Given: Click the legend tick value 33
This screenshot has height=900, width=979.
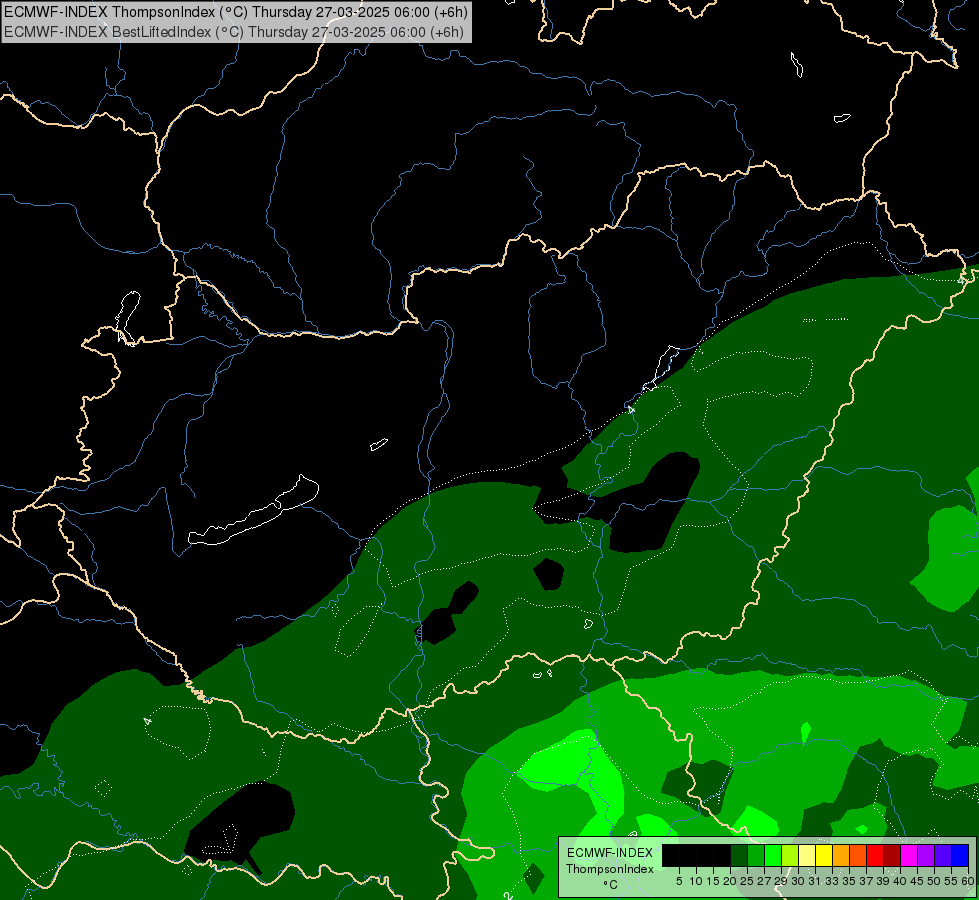Looking at the screenshot, I should [832, 881].
